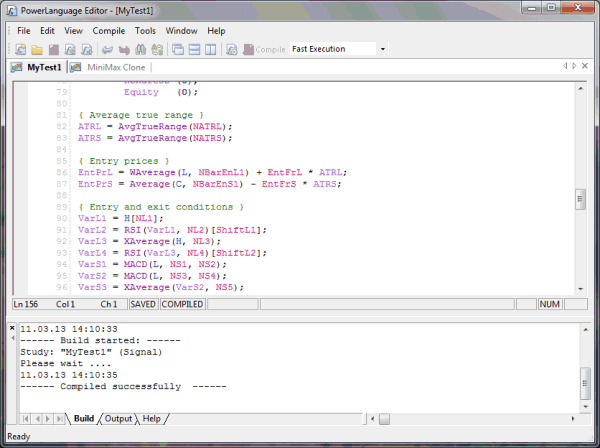Click the export study toolbar icon
The image size is (600, 448).
87,49
